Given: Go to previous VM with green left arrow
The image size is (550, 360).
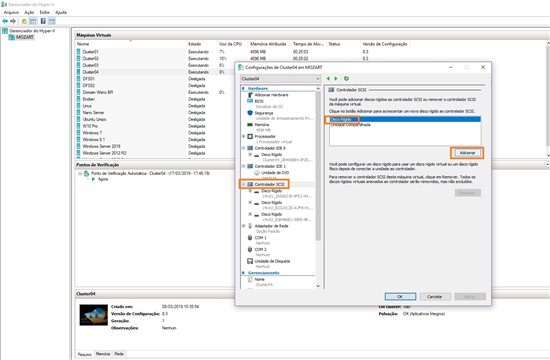Looking at the screenshot, I should pyautogui.click(x=328, y=79).
